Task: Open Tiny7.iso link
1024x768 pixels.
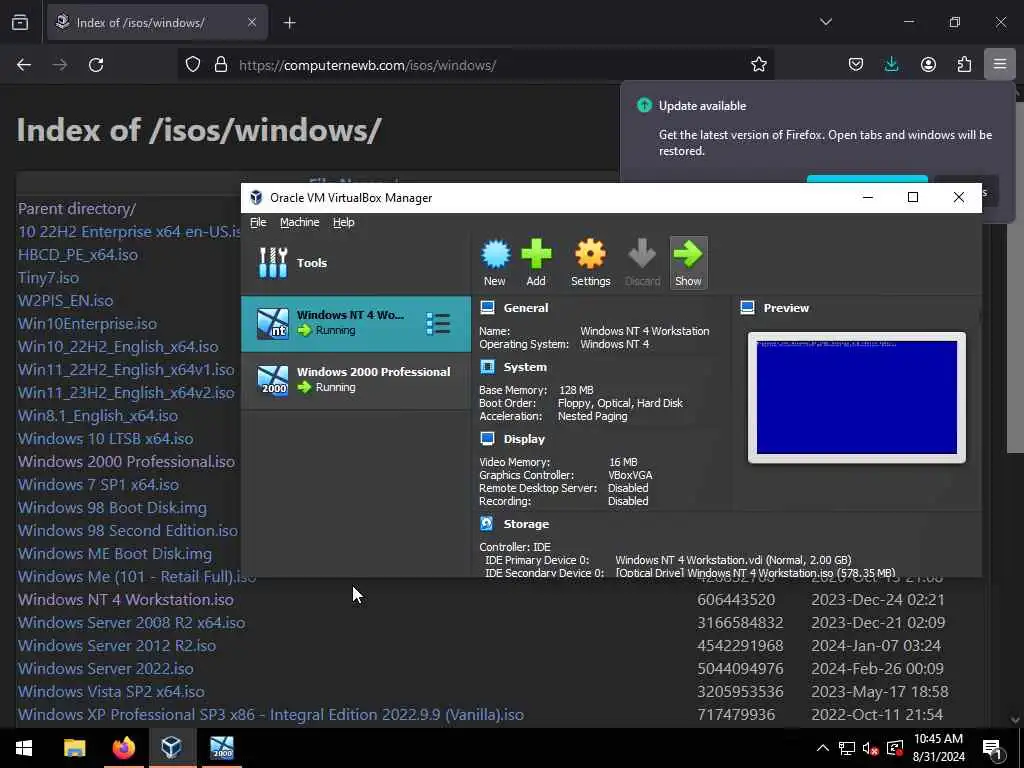Action: click(48, 278)
